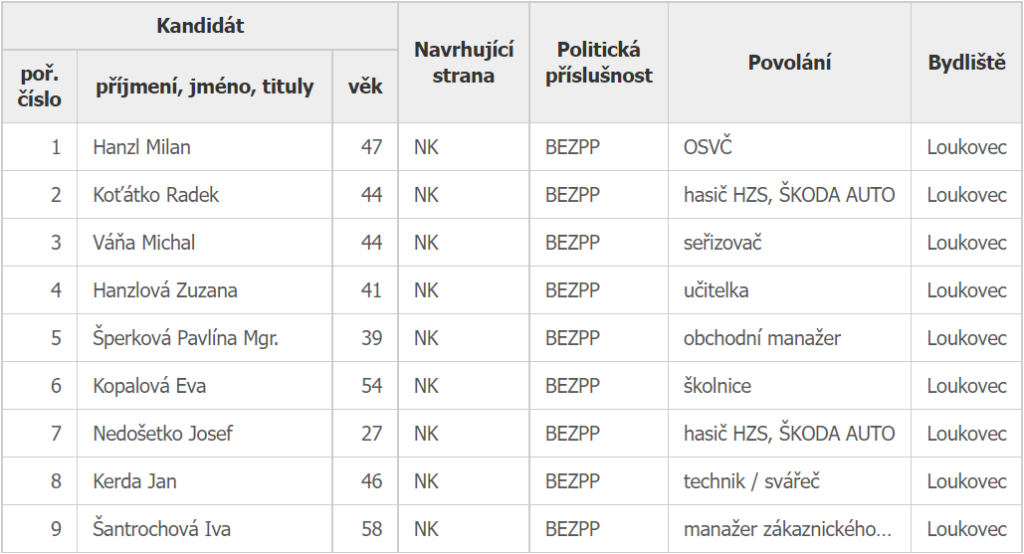Click the Politická příslušnost column header

coord(599,63)
